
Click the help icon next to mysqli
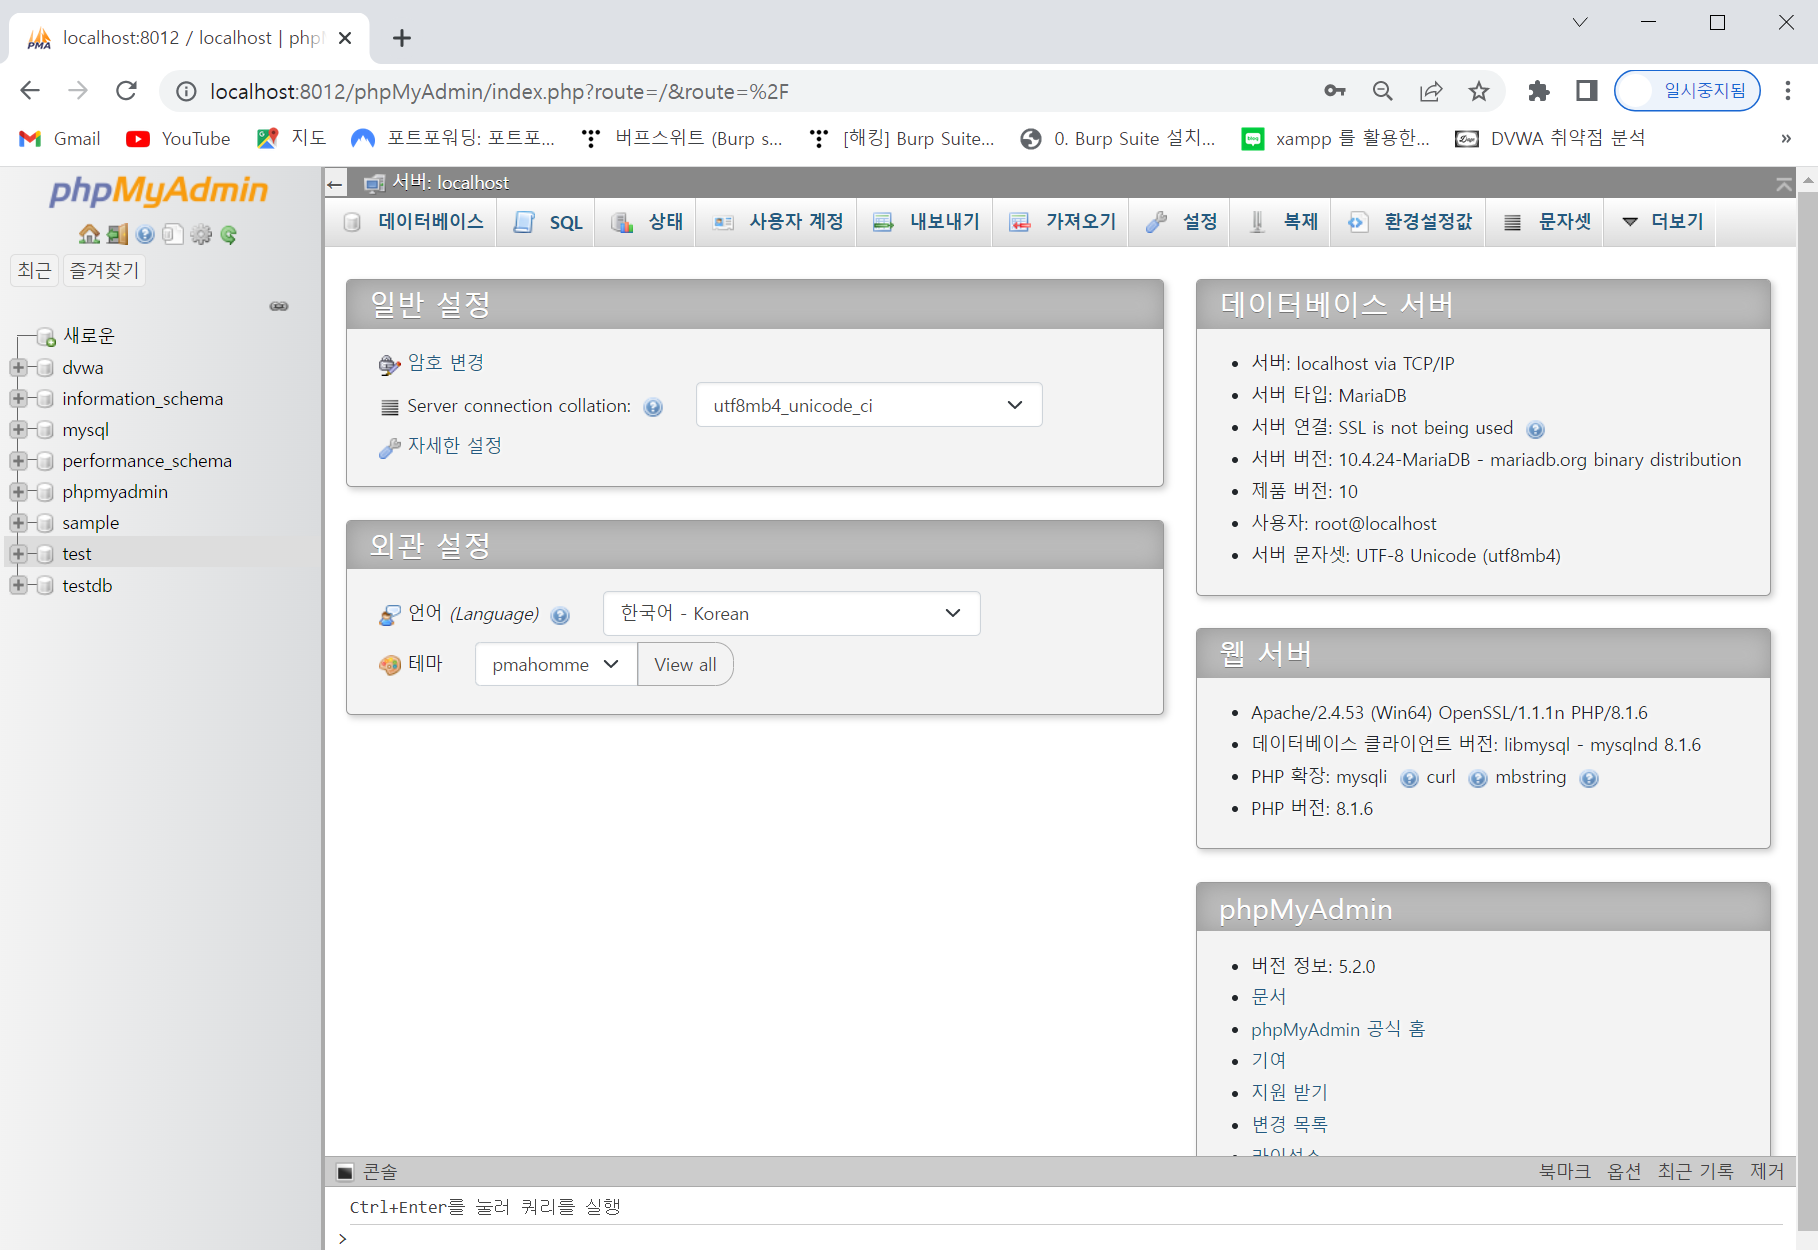tap(1409, 779)
